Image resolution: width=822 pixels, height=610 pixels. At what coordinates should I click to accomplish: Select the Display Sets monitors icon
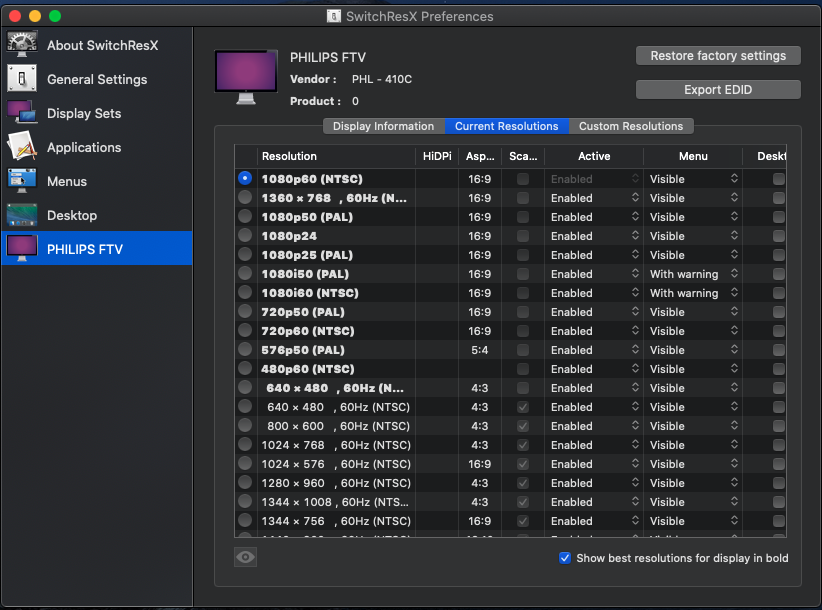click(21, 113)
